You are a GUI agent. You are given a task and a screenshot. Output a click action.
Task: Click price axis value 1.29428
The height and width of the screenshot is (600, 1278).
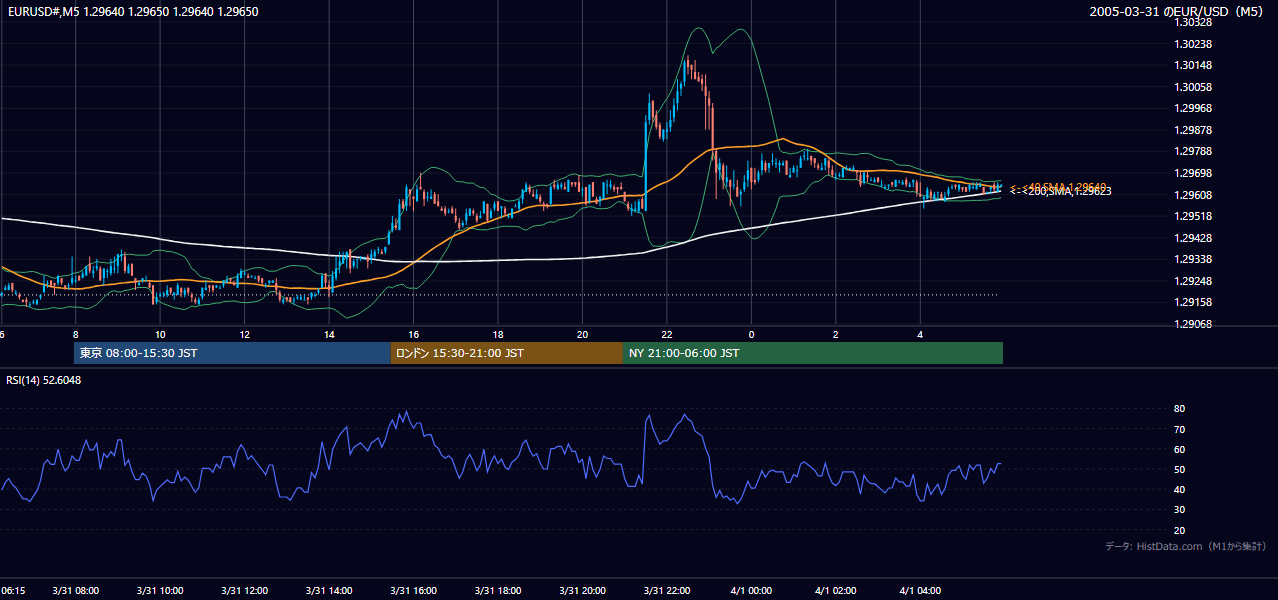[1194, 238]
